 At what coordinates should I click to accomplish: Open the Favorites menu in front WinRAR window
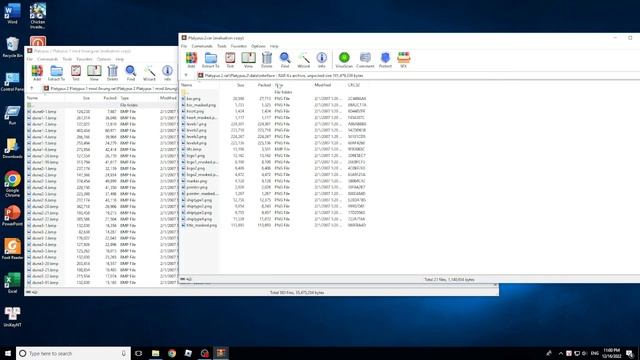pos(239,46)
